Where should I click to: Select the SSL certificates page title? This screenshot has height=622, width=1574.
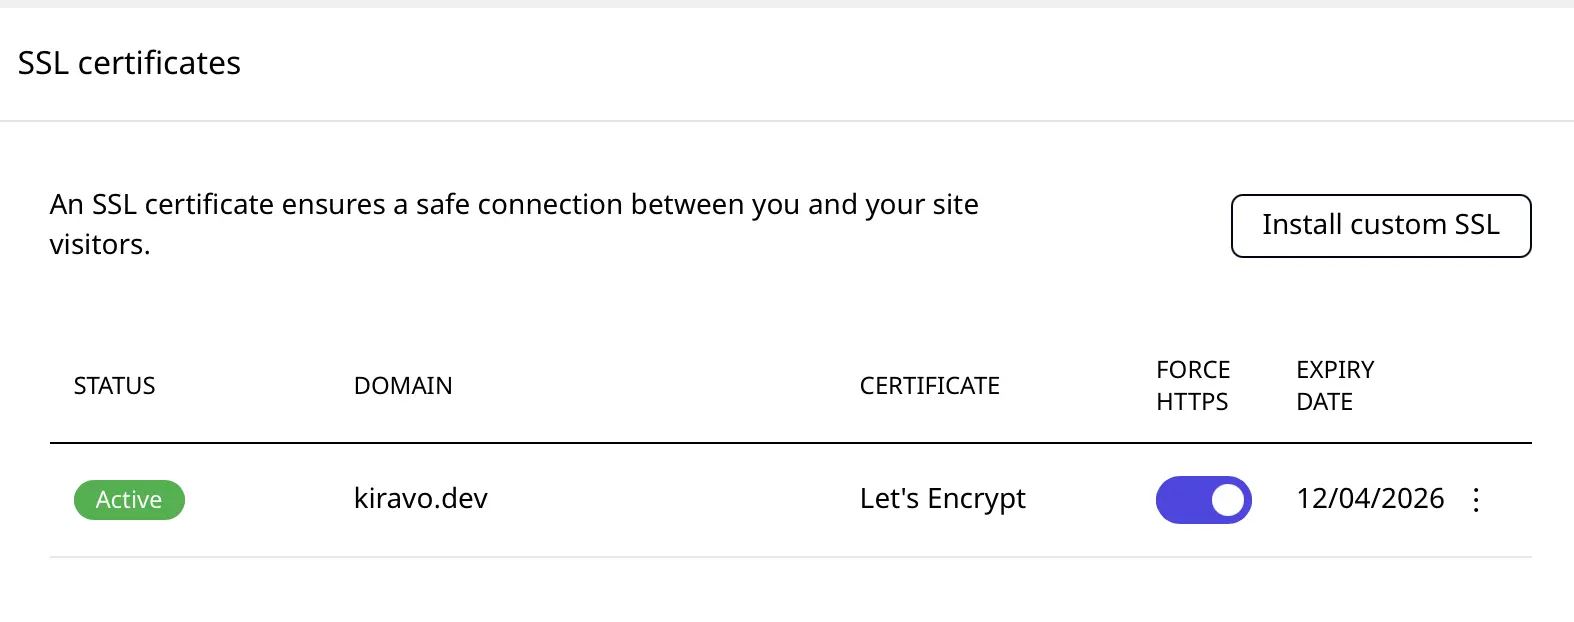(129, 63)
